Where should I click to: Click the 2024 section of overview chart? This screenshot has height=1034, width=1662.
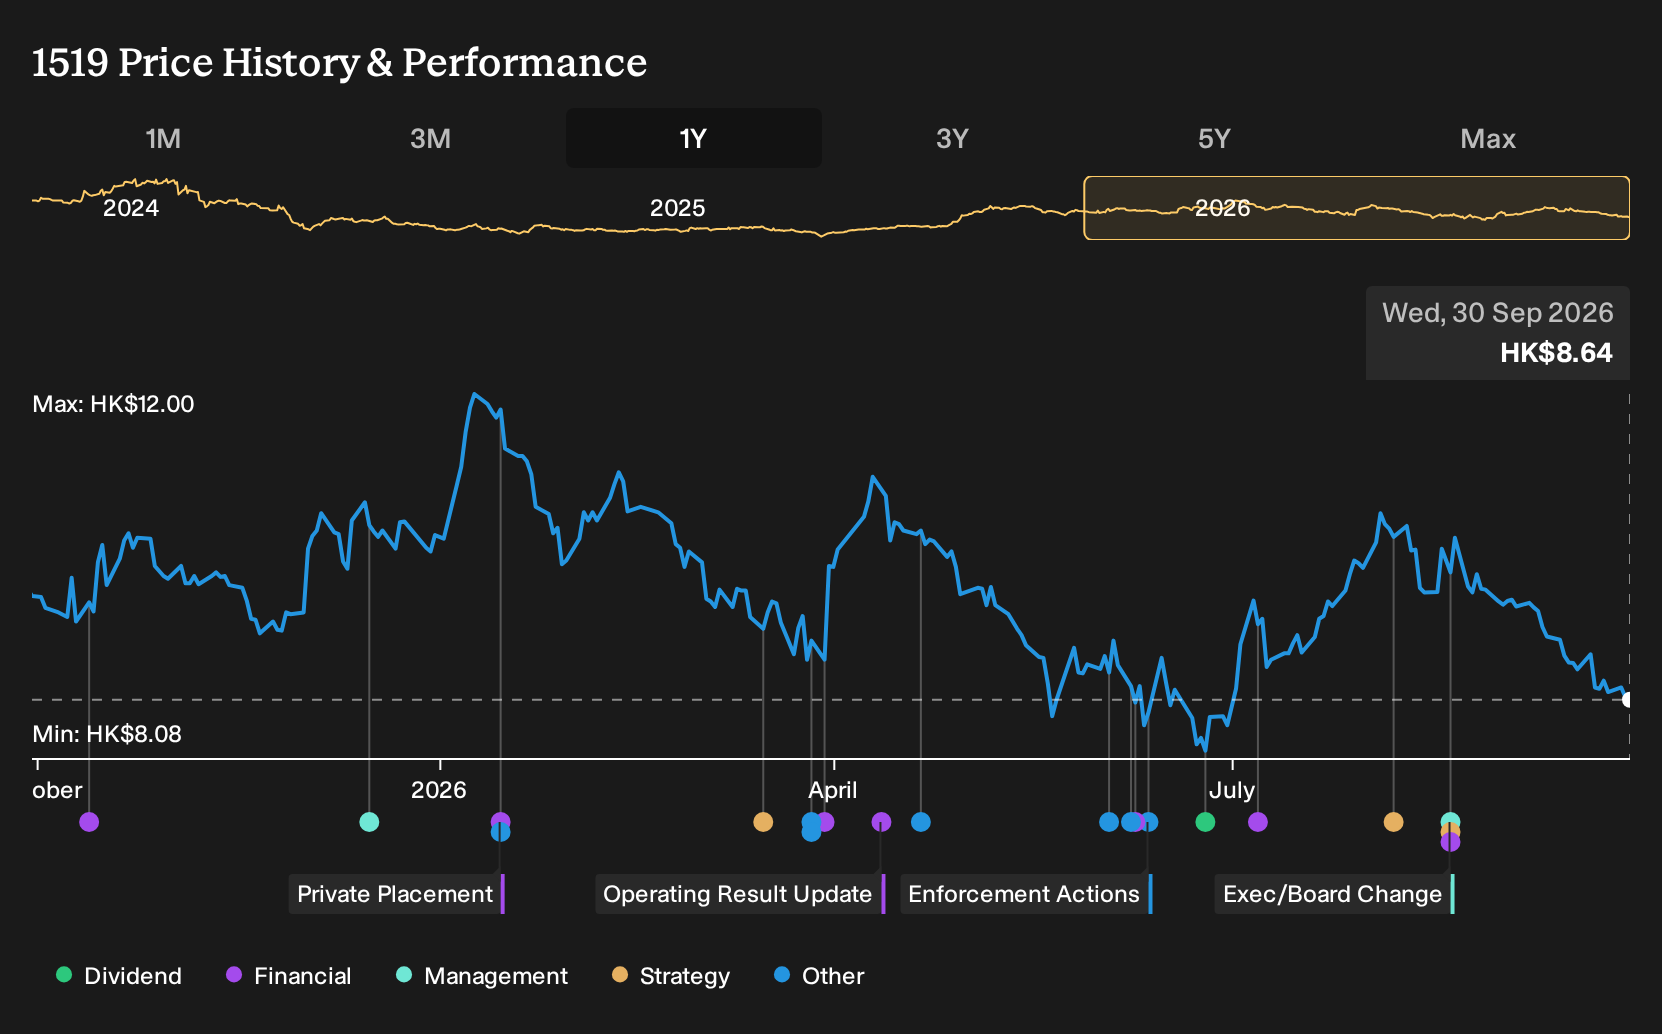[131, 208]
